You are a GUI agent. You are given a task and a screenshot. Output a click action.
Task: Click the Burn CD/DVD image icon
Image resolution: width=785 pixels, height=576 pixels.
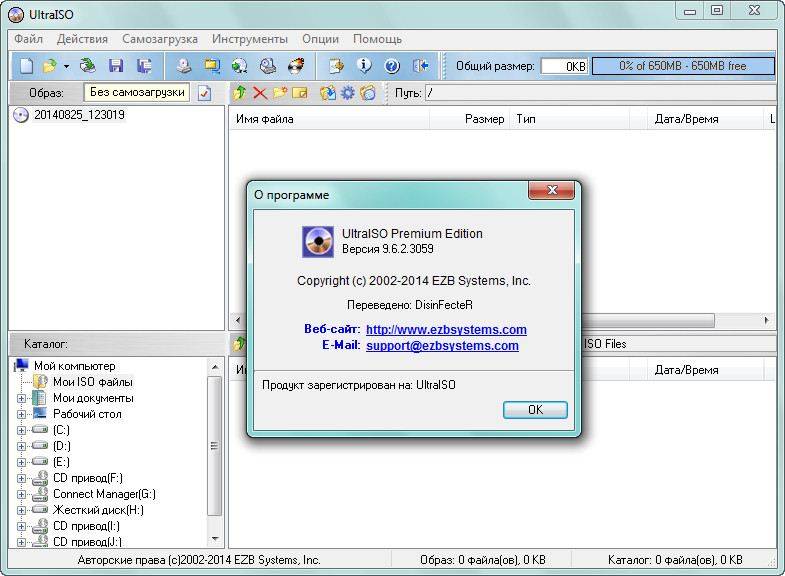point(296,66)
